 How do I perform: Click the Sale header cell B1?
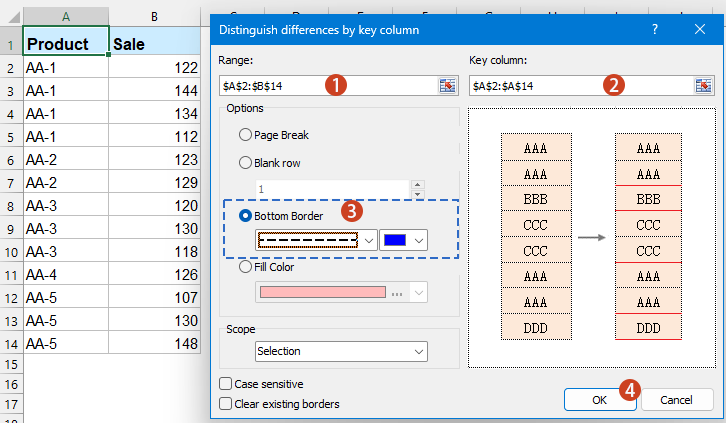154,44
